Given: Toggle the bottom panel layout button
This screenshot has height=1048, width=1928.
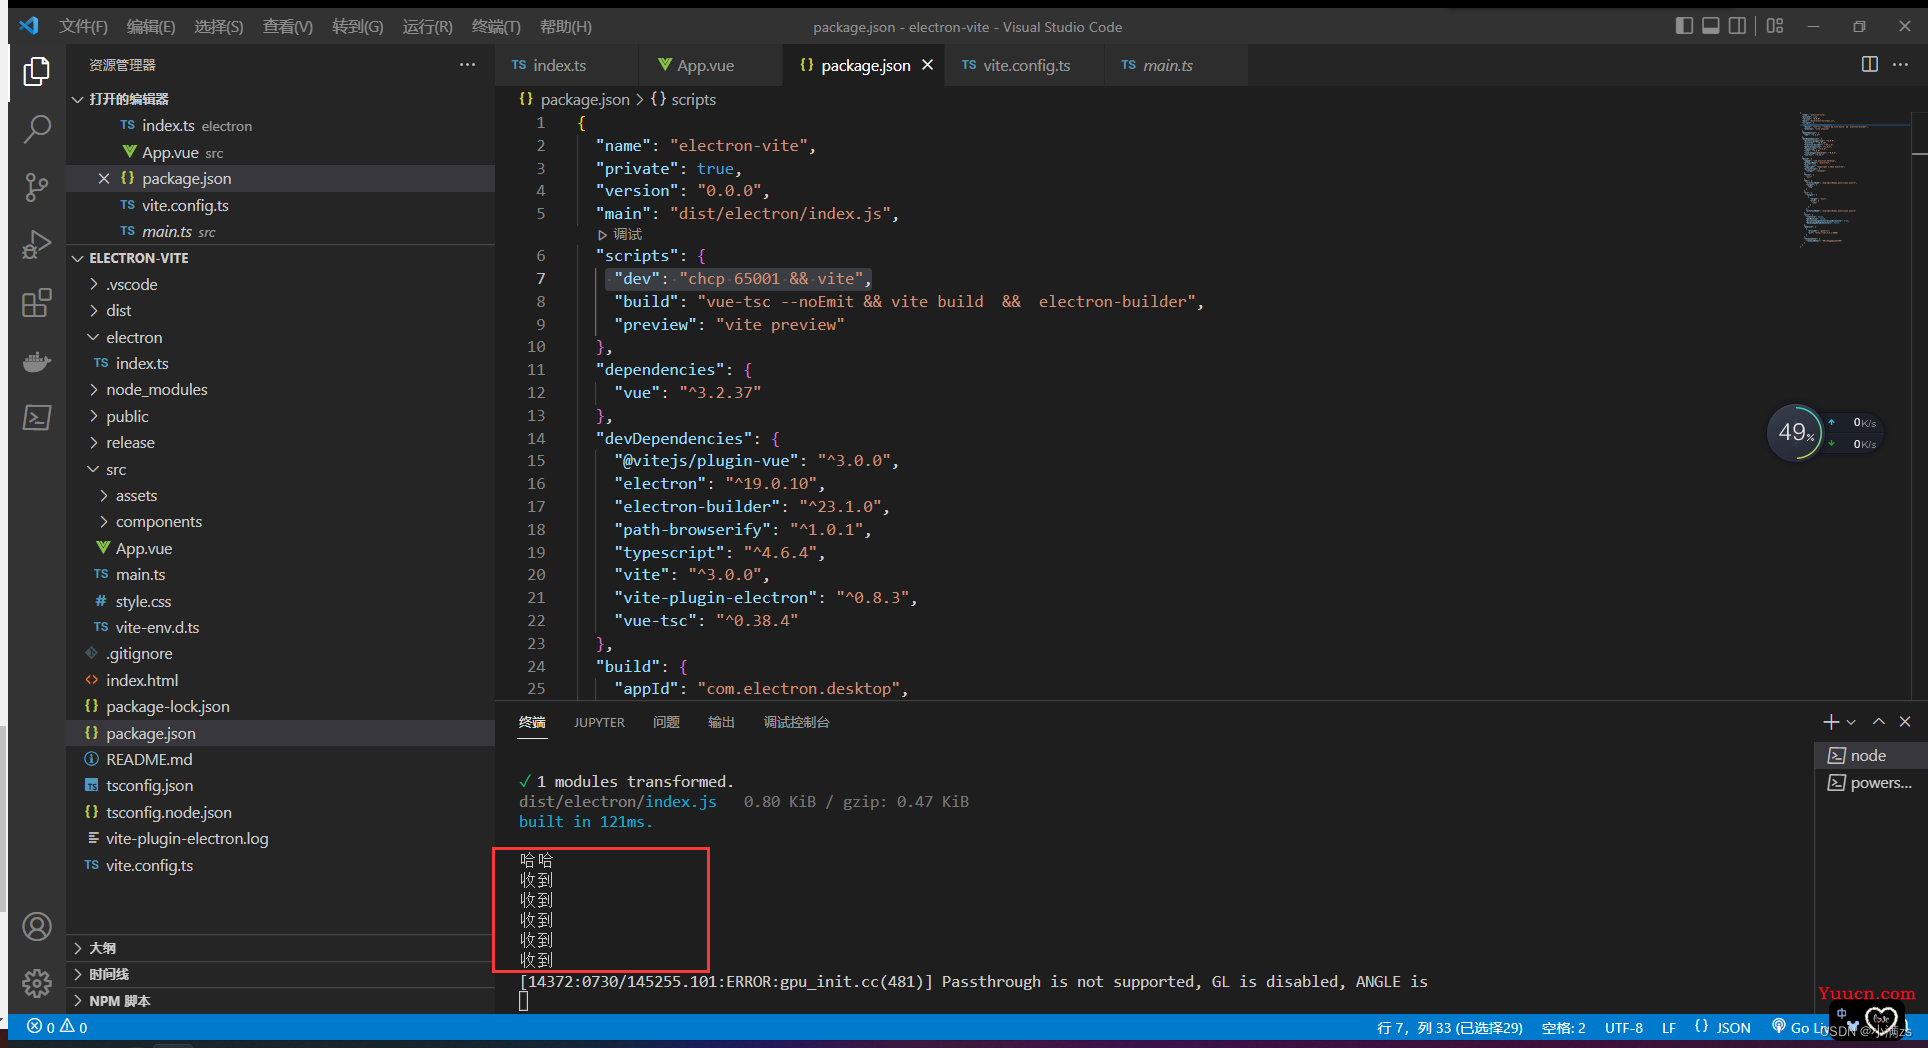Looking at the screenshot, I should point(1711,26).
